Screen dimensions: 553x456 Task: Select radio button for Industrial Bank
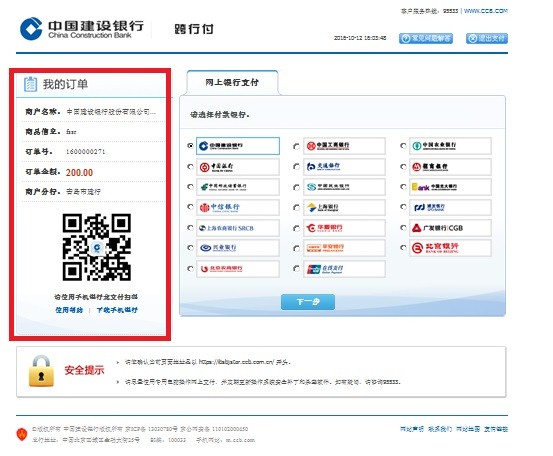coord(190,248)
